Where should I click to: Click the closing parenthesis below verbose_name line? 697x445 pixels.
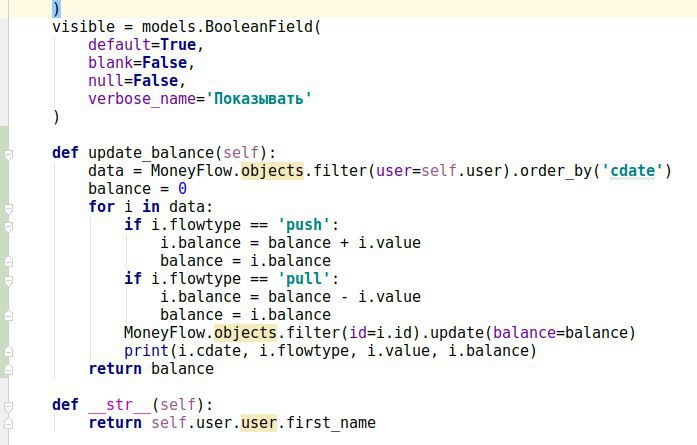tap(56, 117)
